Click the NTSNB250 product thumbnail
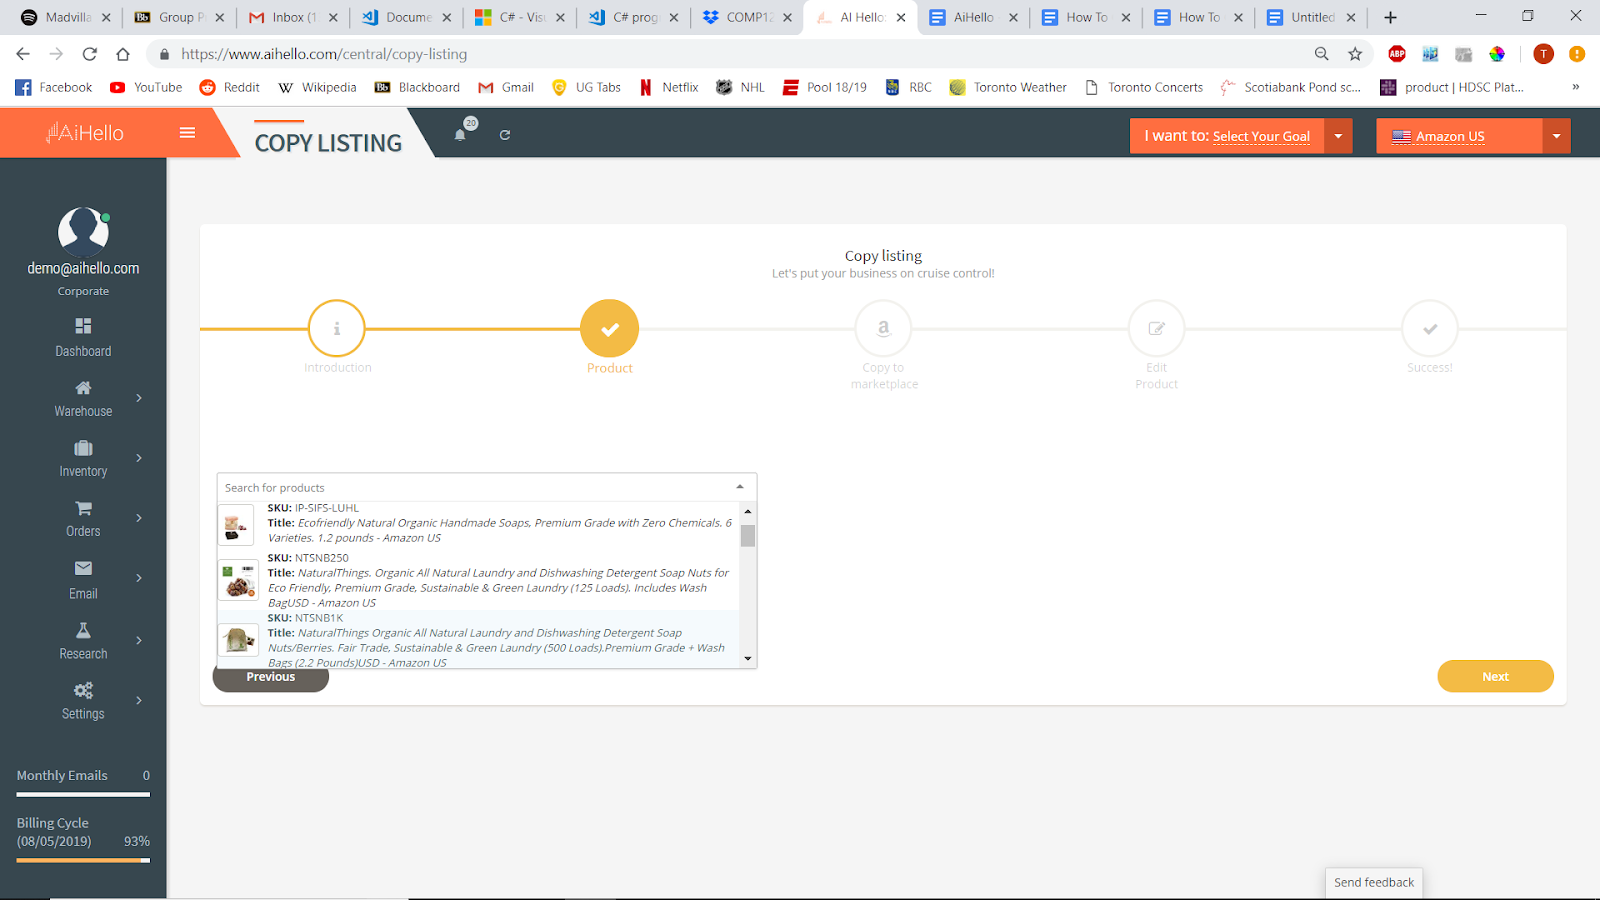 [238, 580]
